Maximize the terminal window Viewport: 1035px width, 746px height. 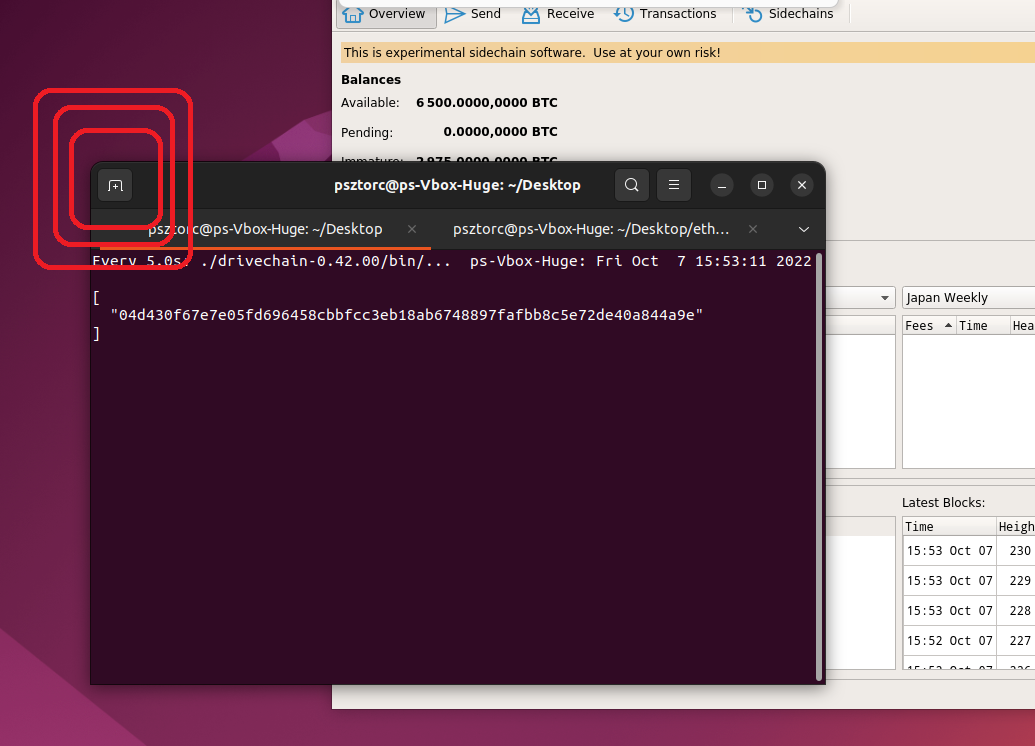pyautogui.click(x=762, y=186)
